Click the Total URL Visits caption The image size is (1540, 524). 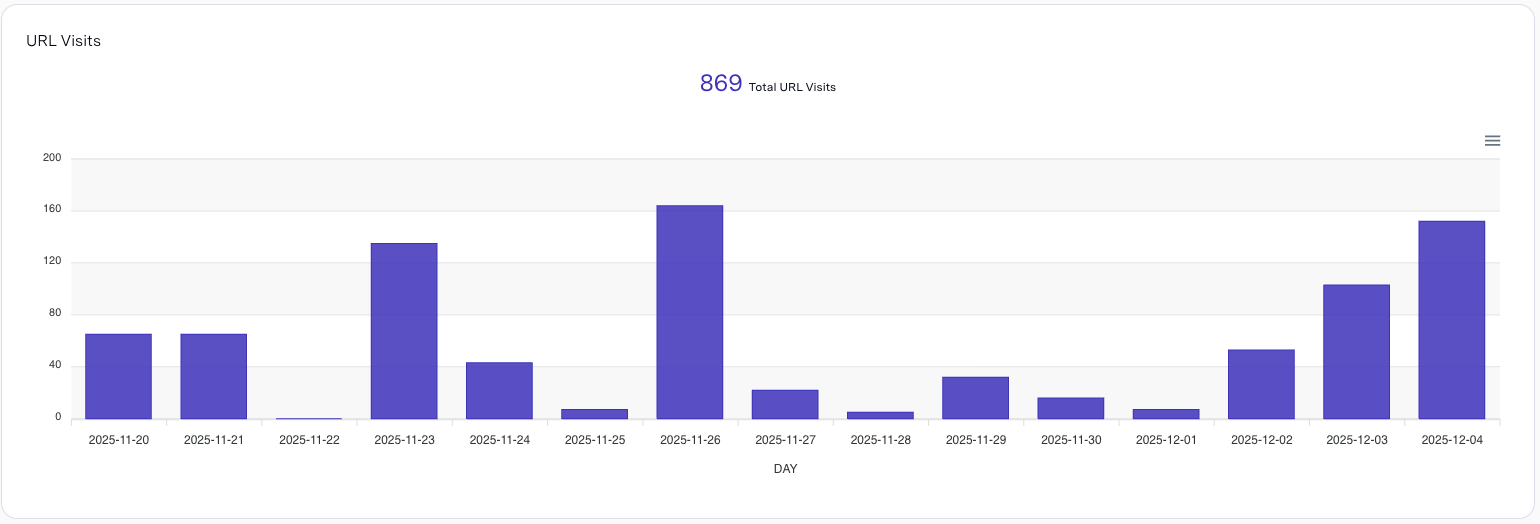click(x=792, y=87)
